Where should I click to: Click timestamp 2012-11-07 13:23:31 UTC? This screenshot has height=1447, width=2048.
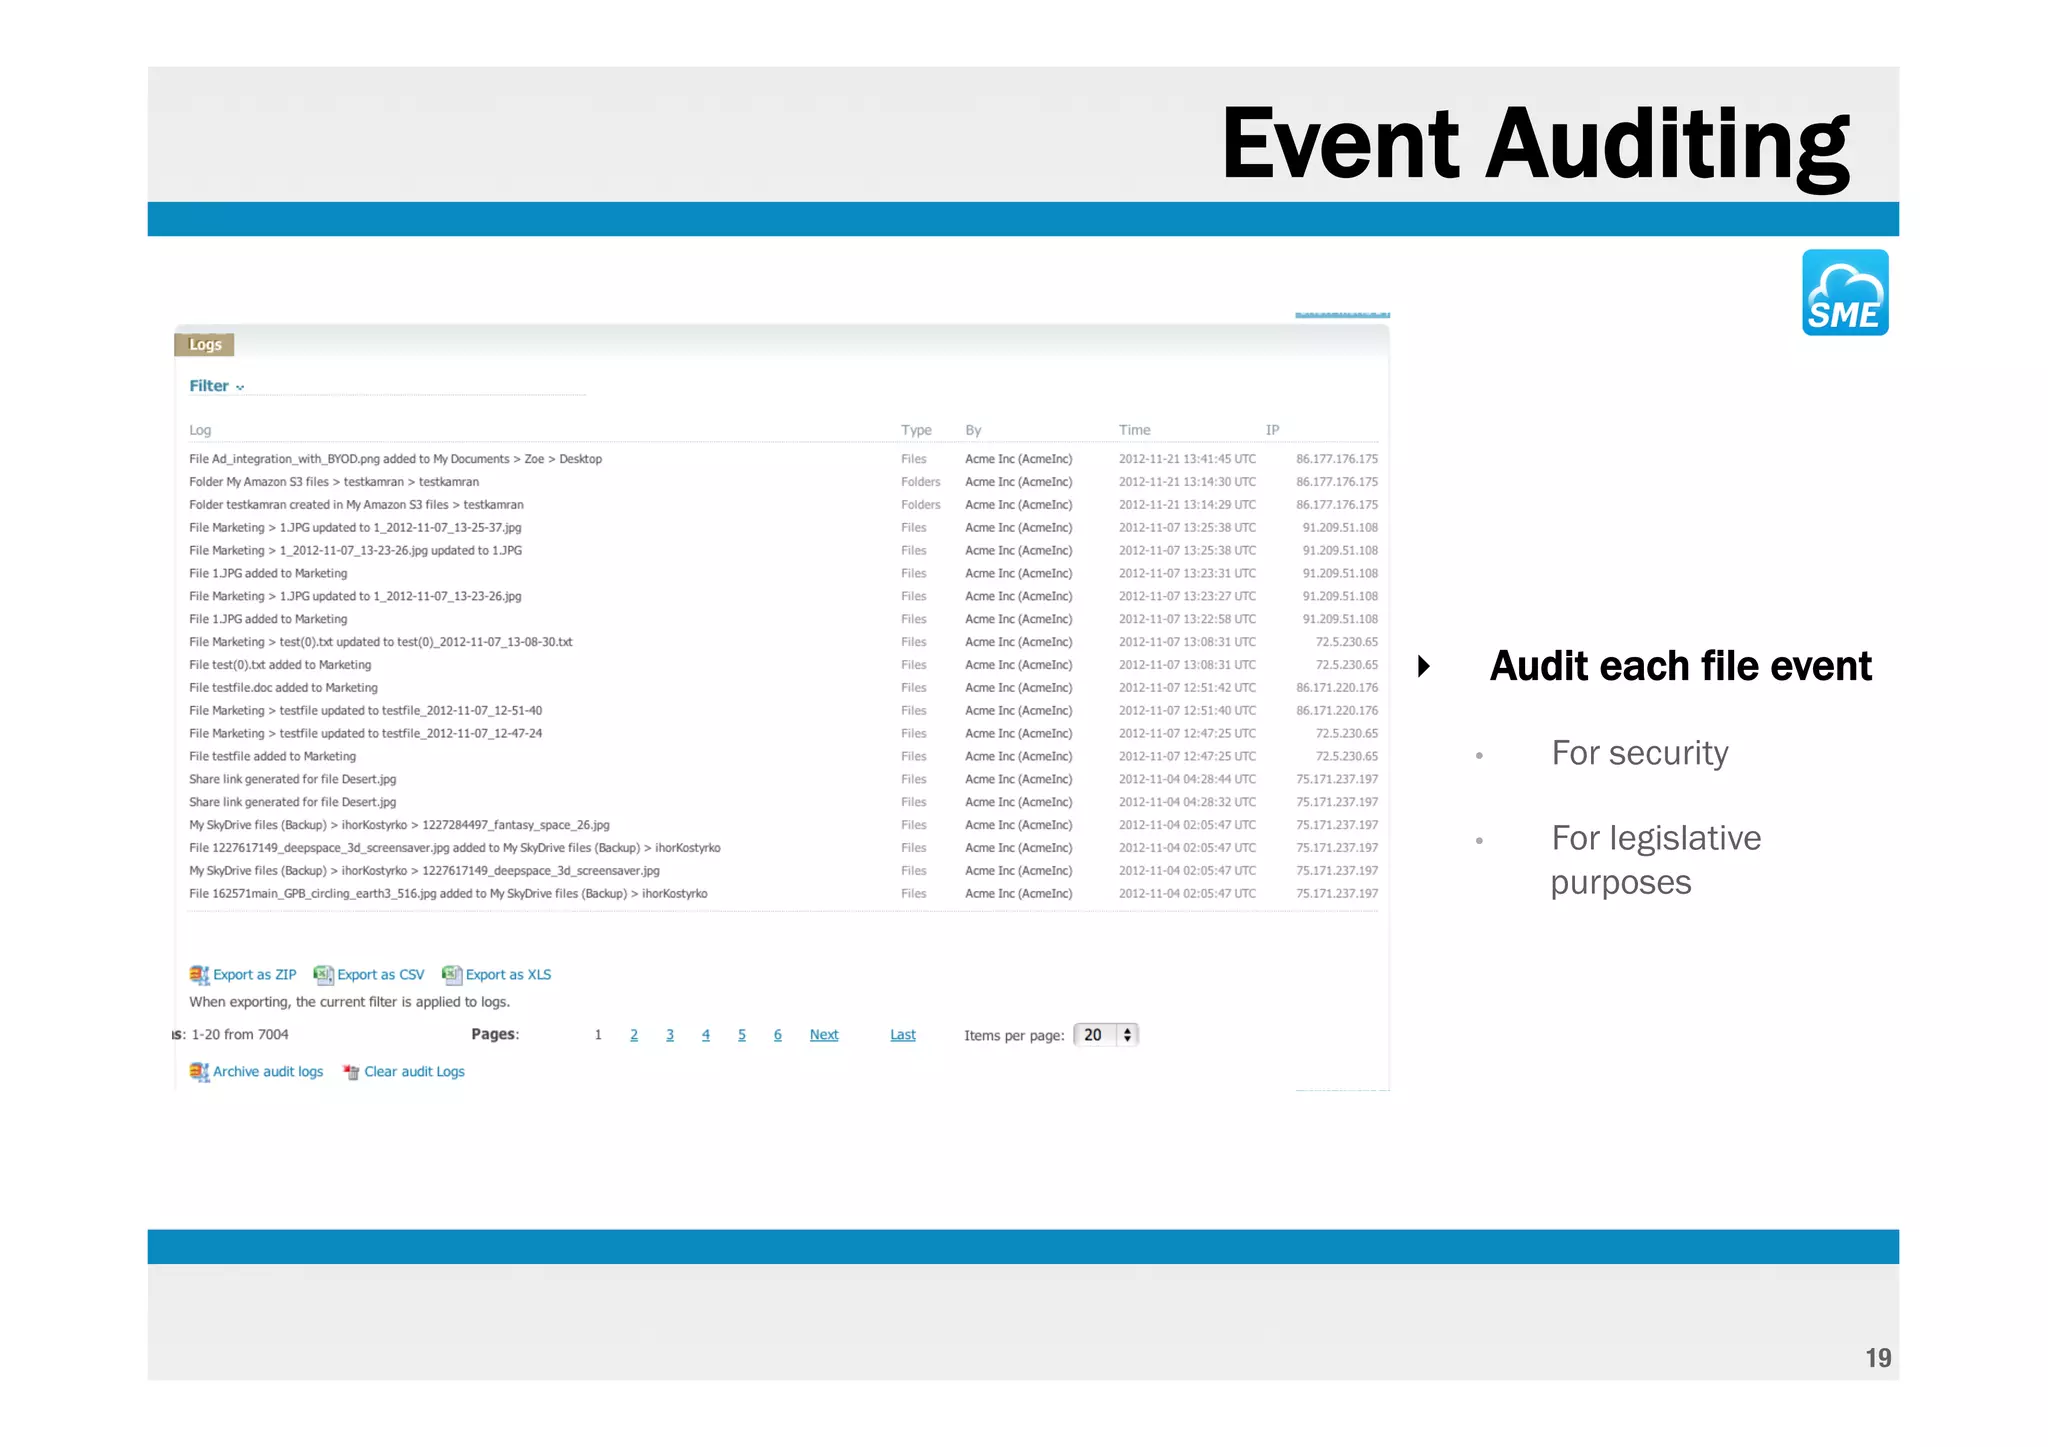pyautogui.click(x=1187, y=574)
